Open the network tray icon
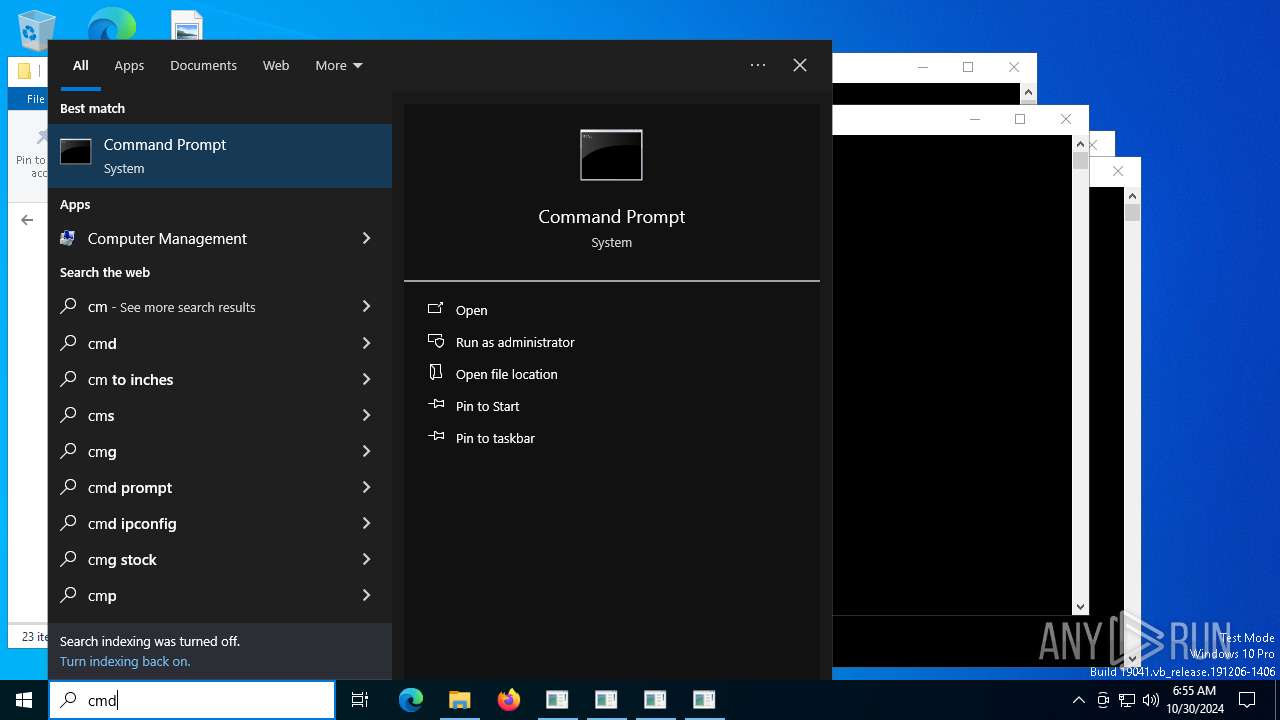 tap(1127, 700)
